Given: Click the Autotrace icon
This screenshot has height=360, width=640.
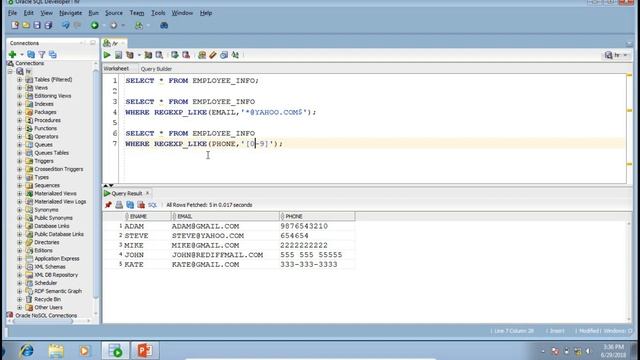Looking at the screenshot, I should click(148, 55).
